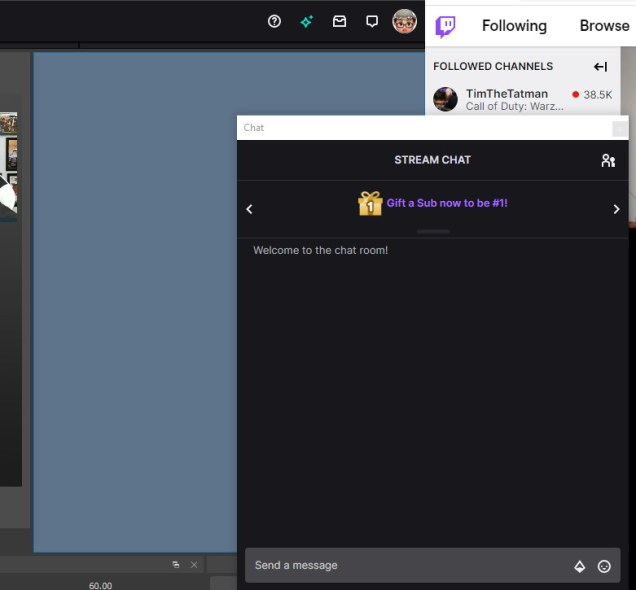Click the purple Twitch logo

pos(446,26)
